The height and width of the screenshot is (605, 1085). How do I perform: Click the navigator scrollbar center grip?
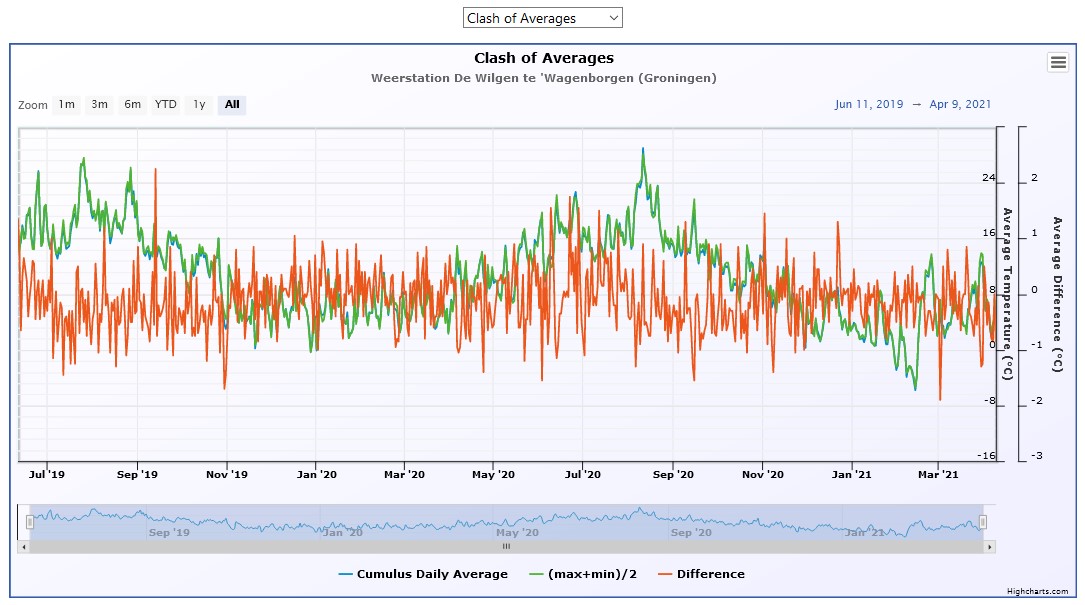(506, 547)
